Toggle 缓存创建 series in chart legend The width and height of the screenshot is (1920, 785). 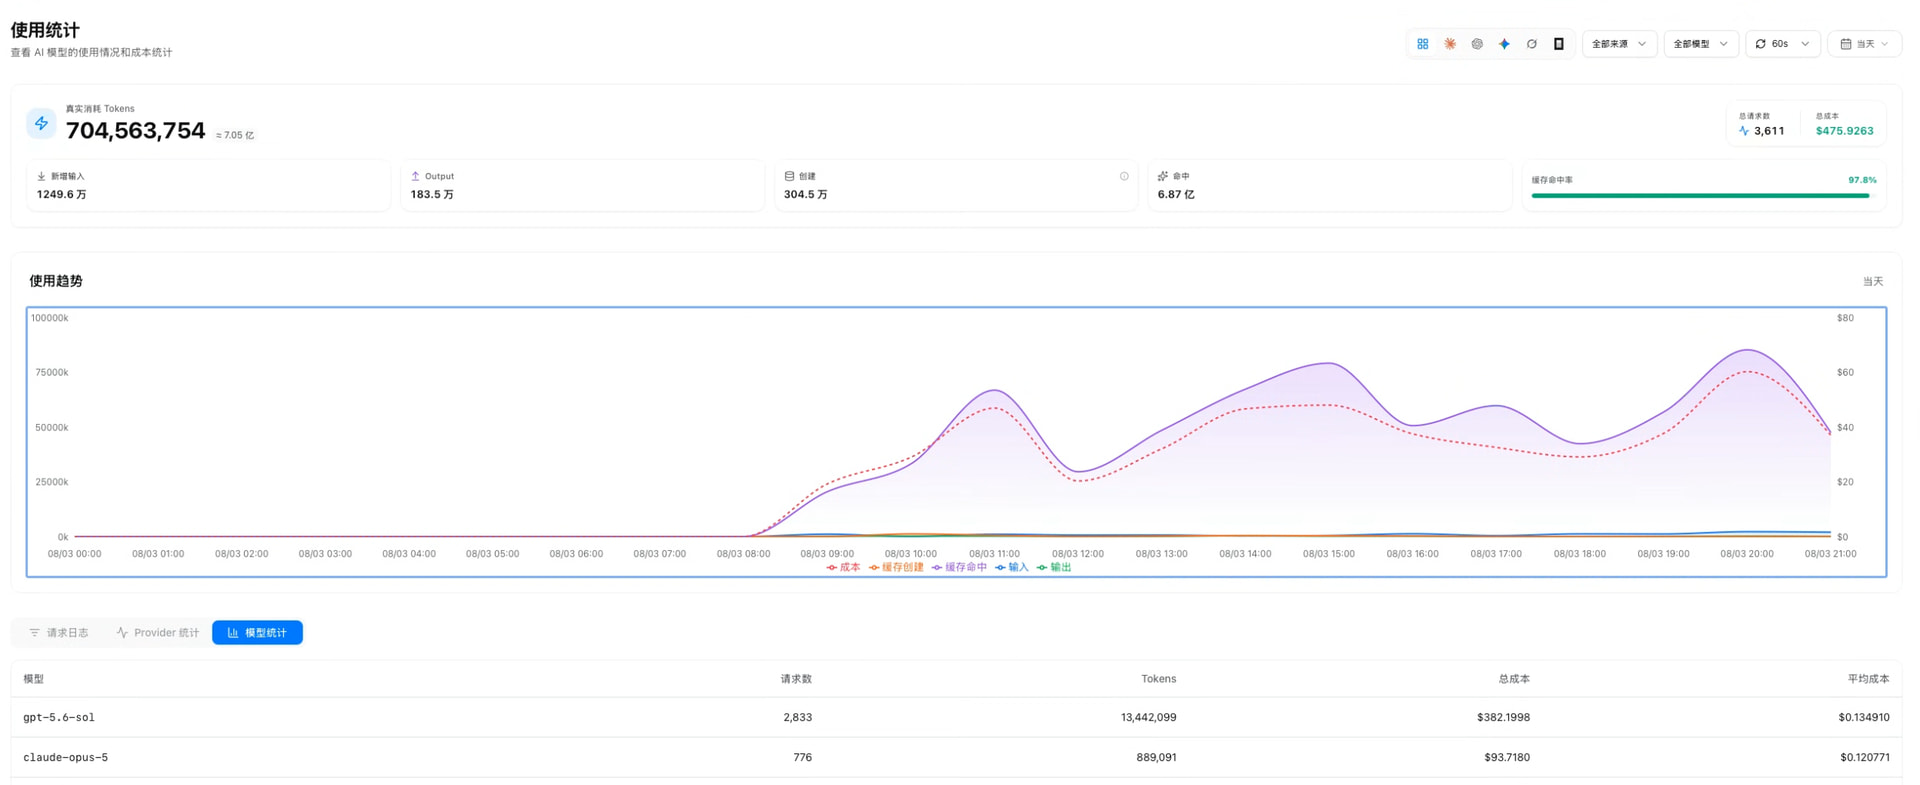[x=896, y=567]
